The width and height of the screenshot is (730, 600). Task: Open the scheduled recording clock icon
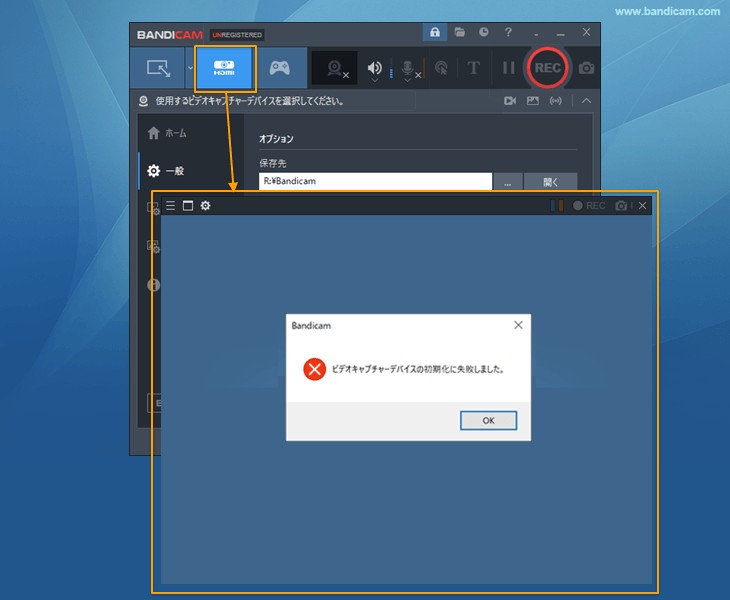[484, 32]
